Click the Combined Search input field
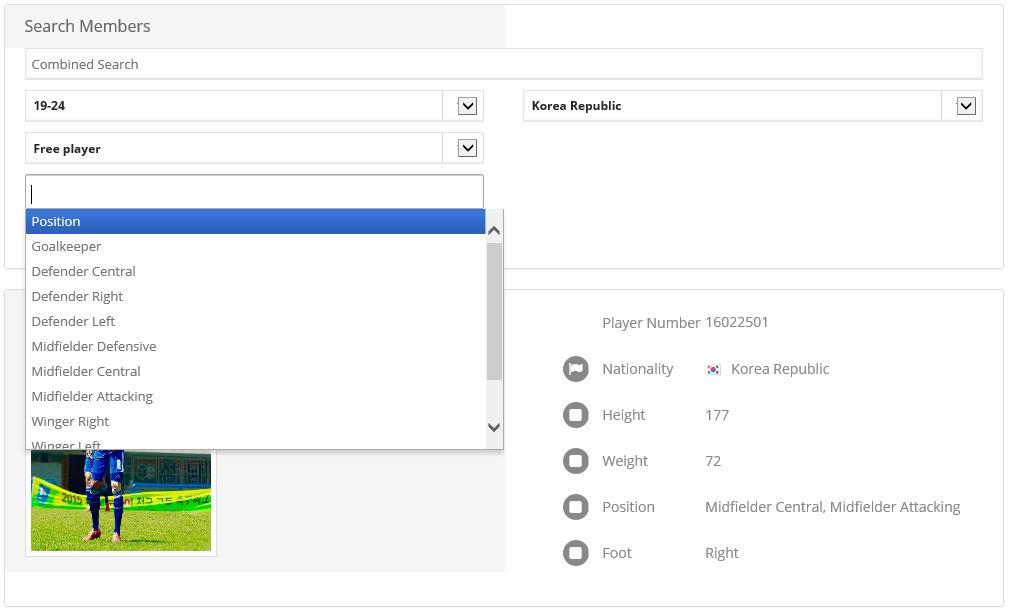 pyautogui.click(x=503, y=64)
